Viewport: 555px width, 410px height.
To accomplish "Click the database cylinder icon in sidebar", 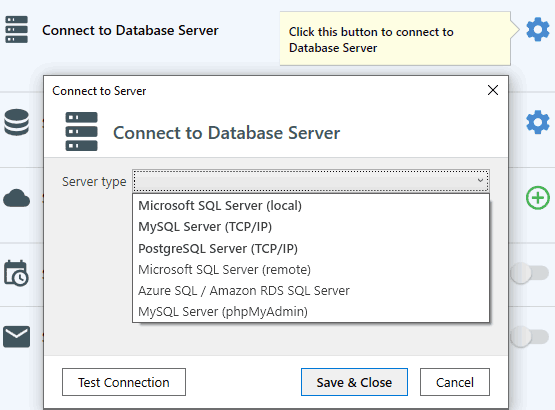I will tap(17, 122).
